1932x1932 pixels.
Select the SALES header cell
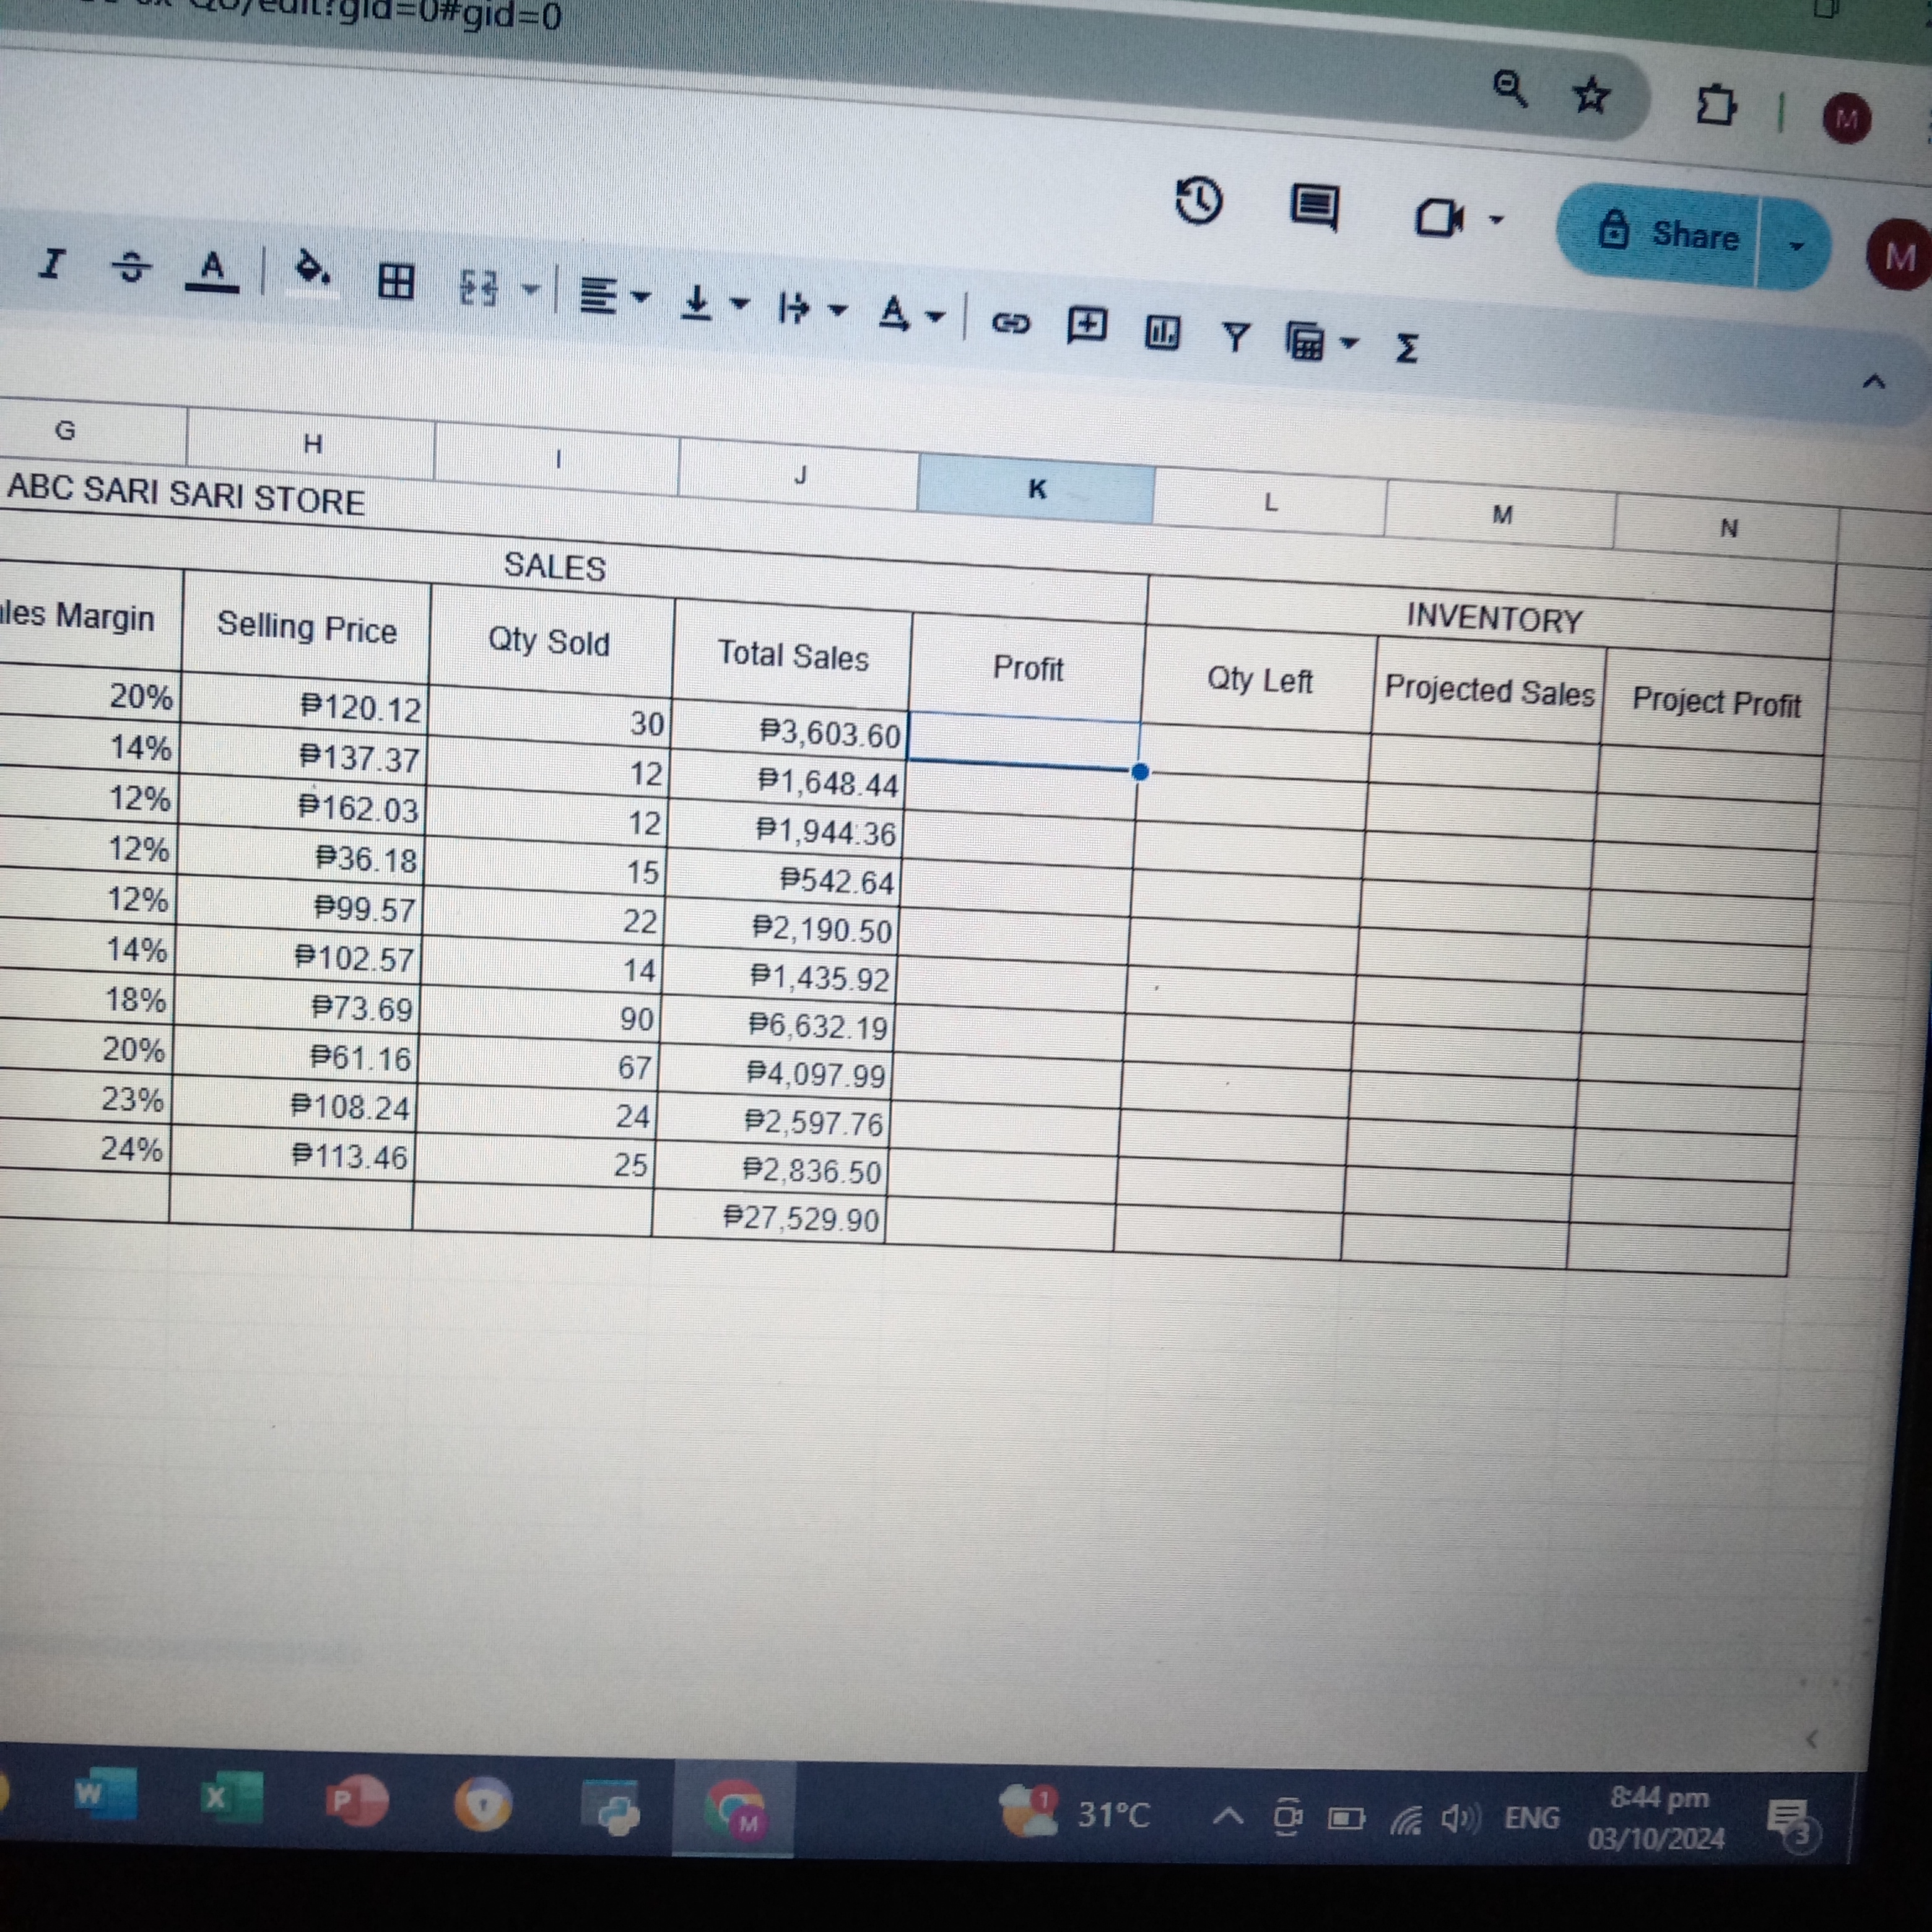coord(555,566)
